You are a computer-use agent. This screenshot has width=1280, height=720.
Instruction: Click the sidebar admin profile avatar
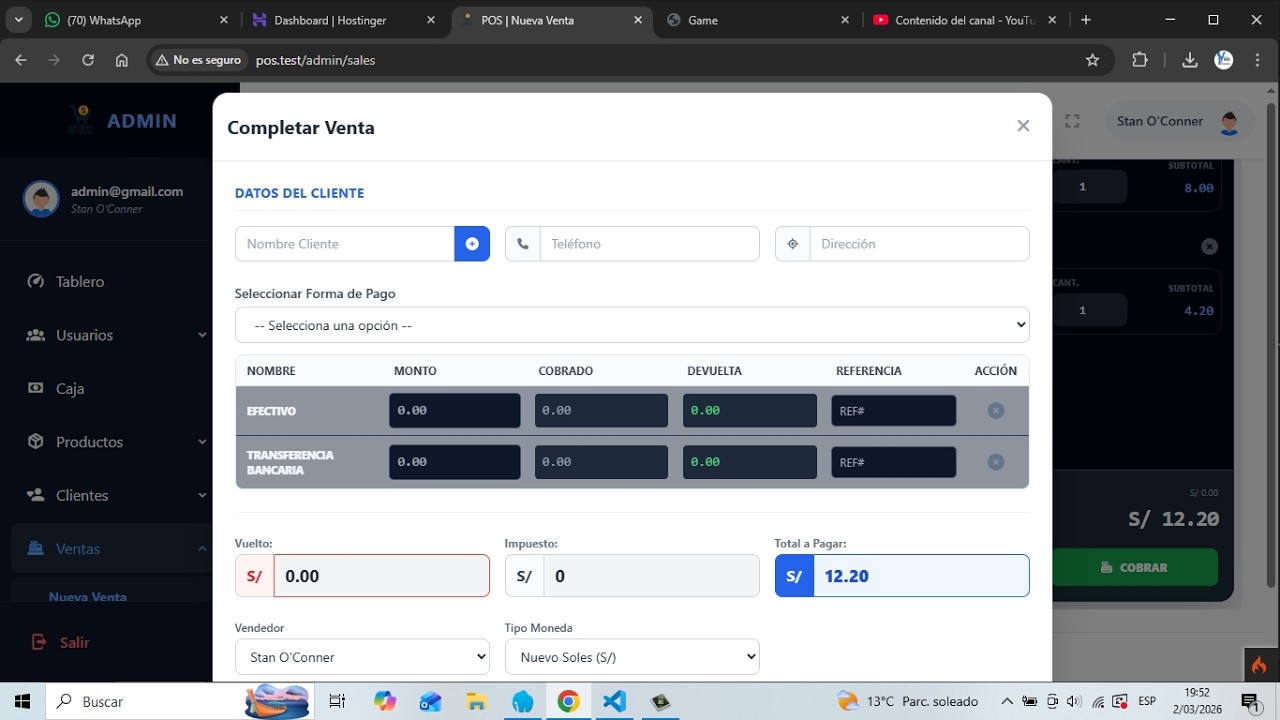pos(41,199)
